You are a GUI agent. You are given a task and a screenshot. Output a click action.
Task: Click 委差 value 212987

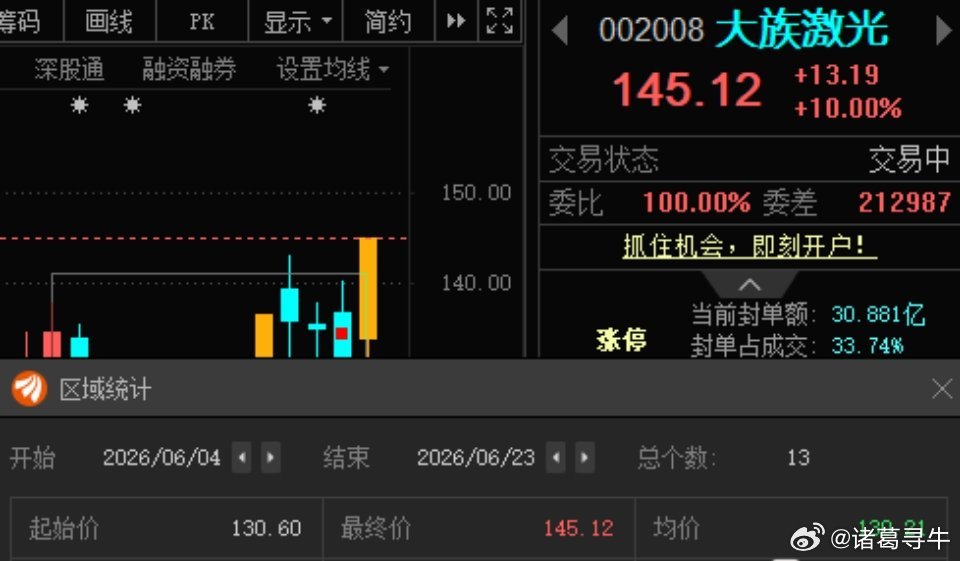[x=904, y=202]
